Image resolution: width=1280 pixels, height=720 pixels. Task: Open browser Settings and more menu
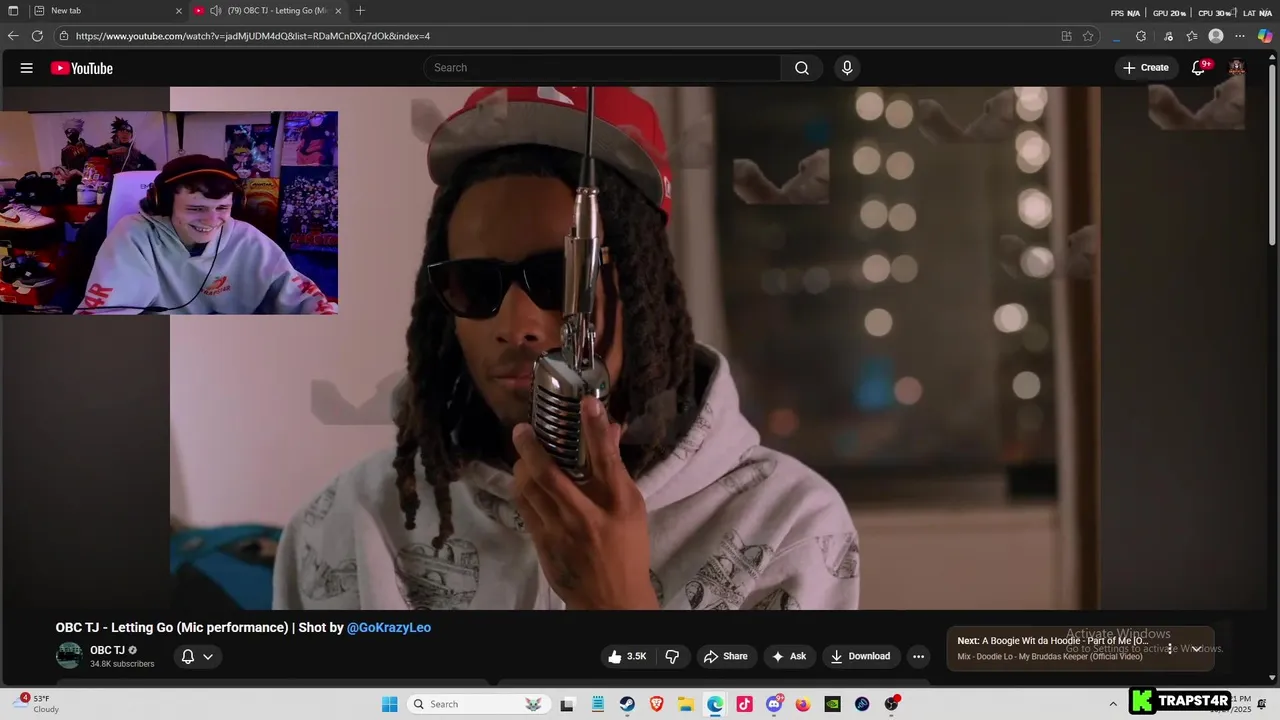click(1241, 36)
